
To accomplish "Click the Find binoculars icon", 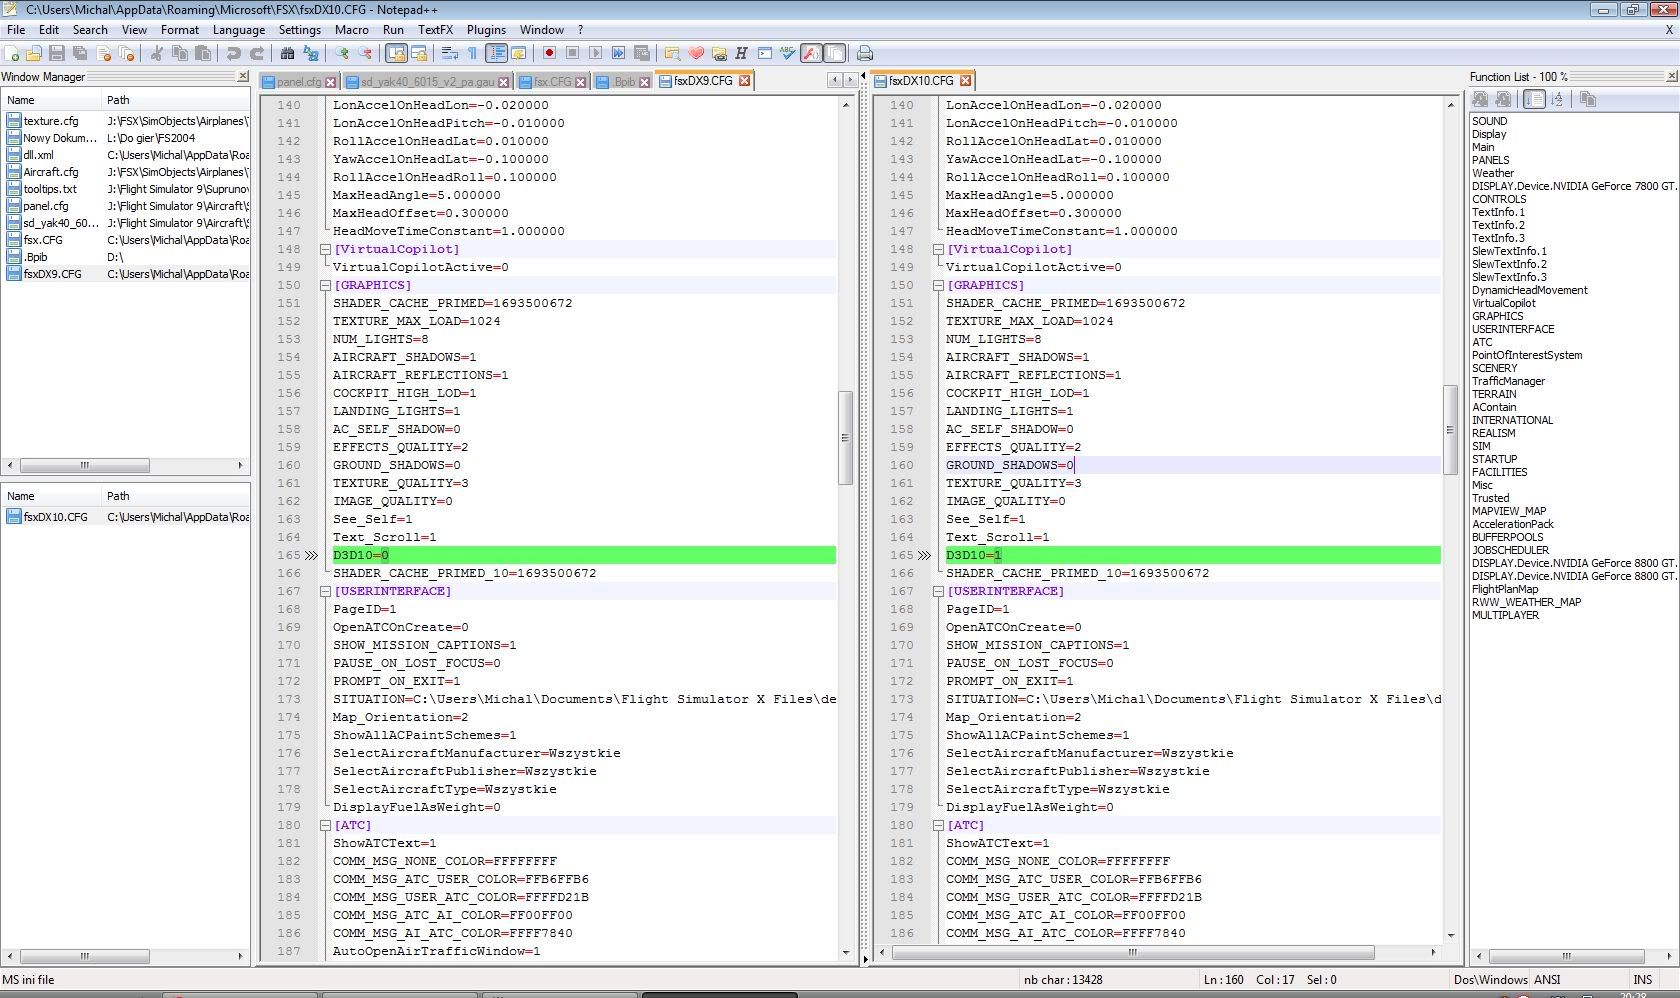I will tap(287, 54).
